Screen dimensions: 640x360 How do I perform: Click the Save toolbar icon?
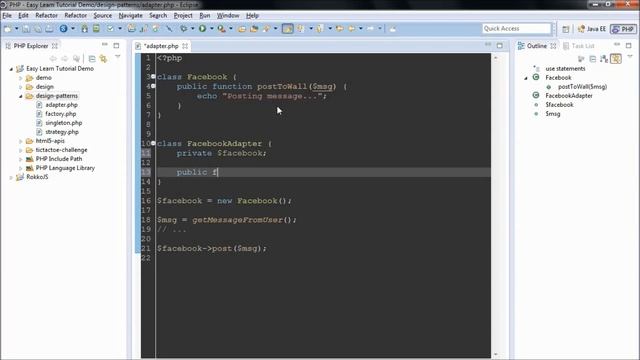(x=26, y=29)
